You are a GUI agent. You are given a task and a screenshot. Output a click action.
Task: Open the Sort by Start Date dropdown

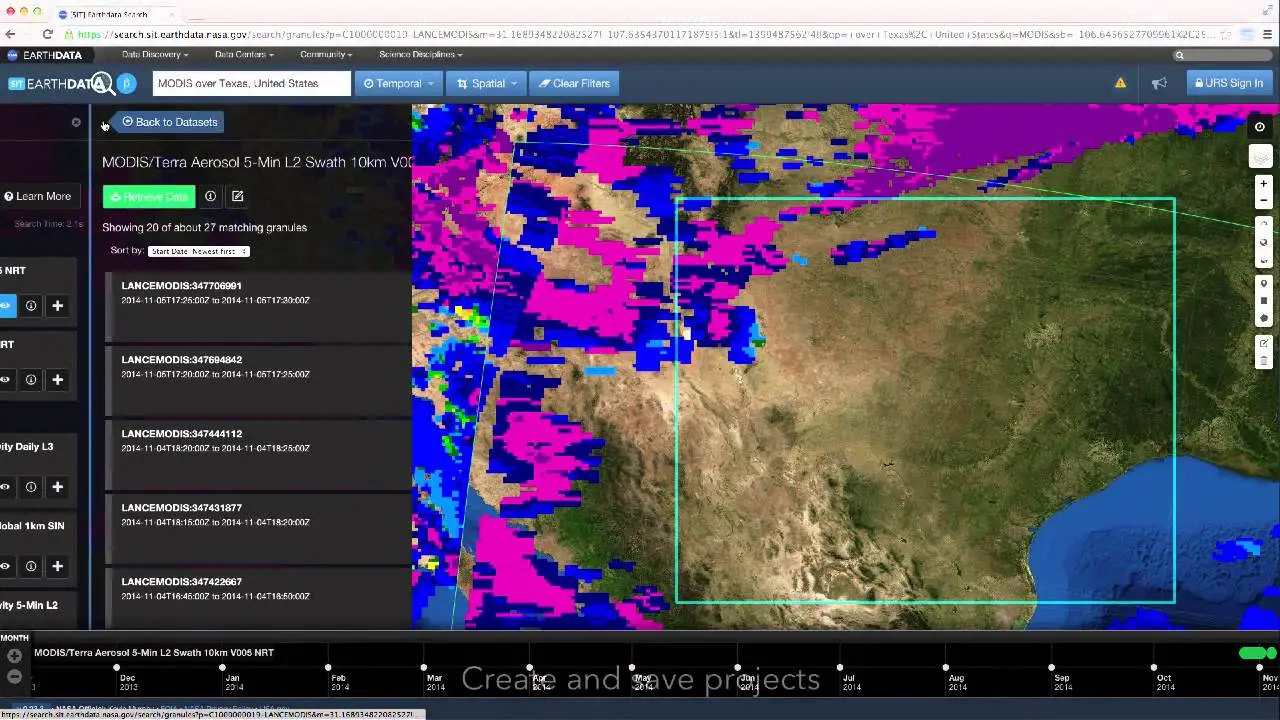[x=198, y=251]
